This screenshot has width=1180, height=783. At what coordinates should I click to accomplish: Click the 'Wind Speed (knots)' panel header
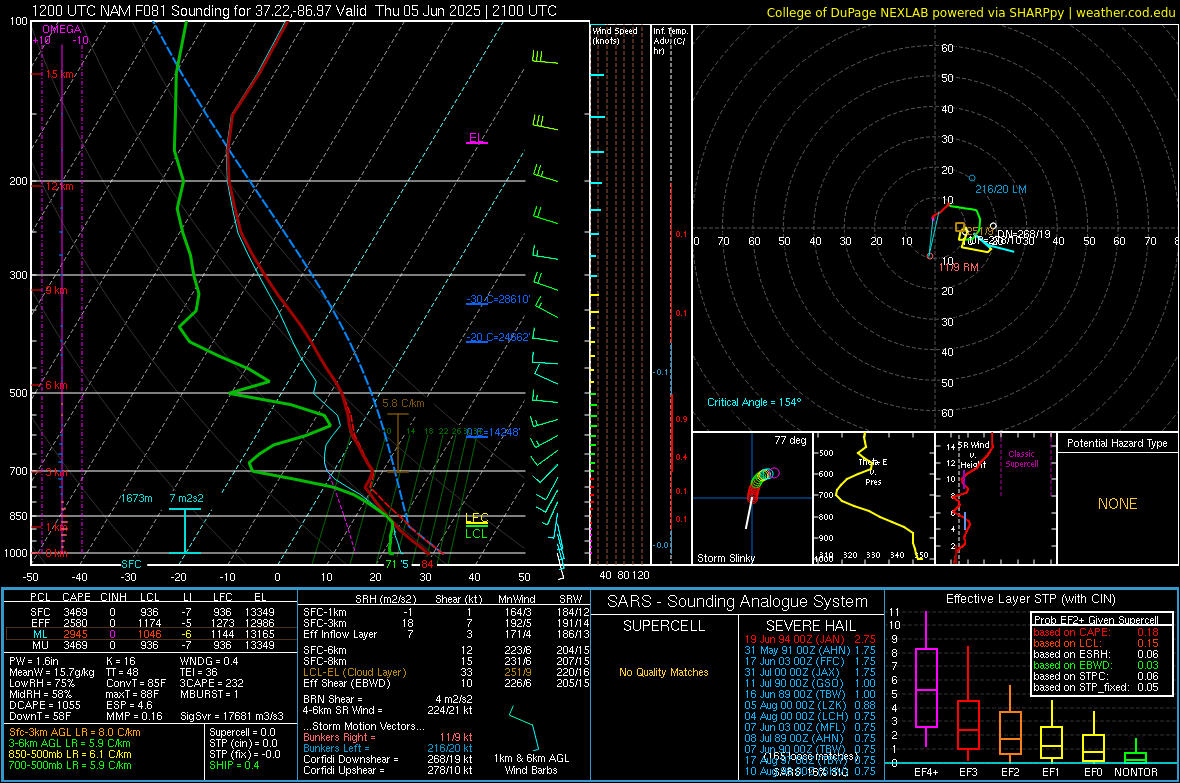point(615,35)
